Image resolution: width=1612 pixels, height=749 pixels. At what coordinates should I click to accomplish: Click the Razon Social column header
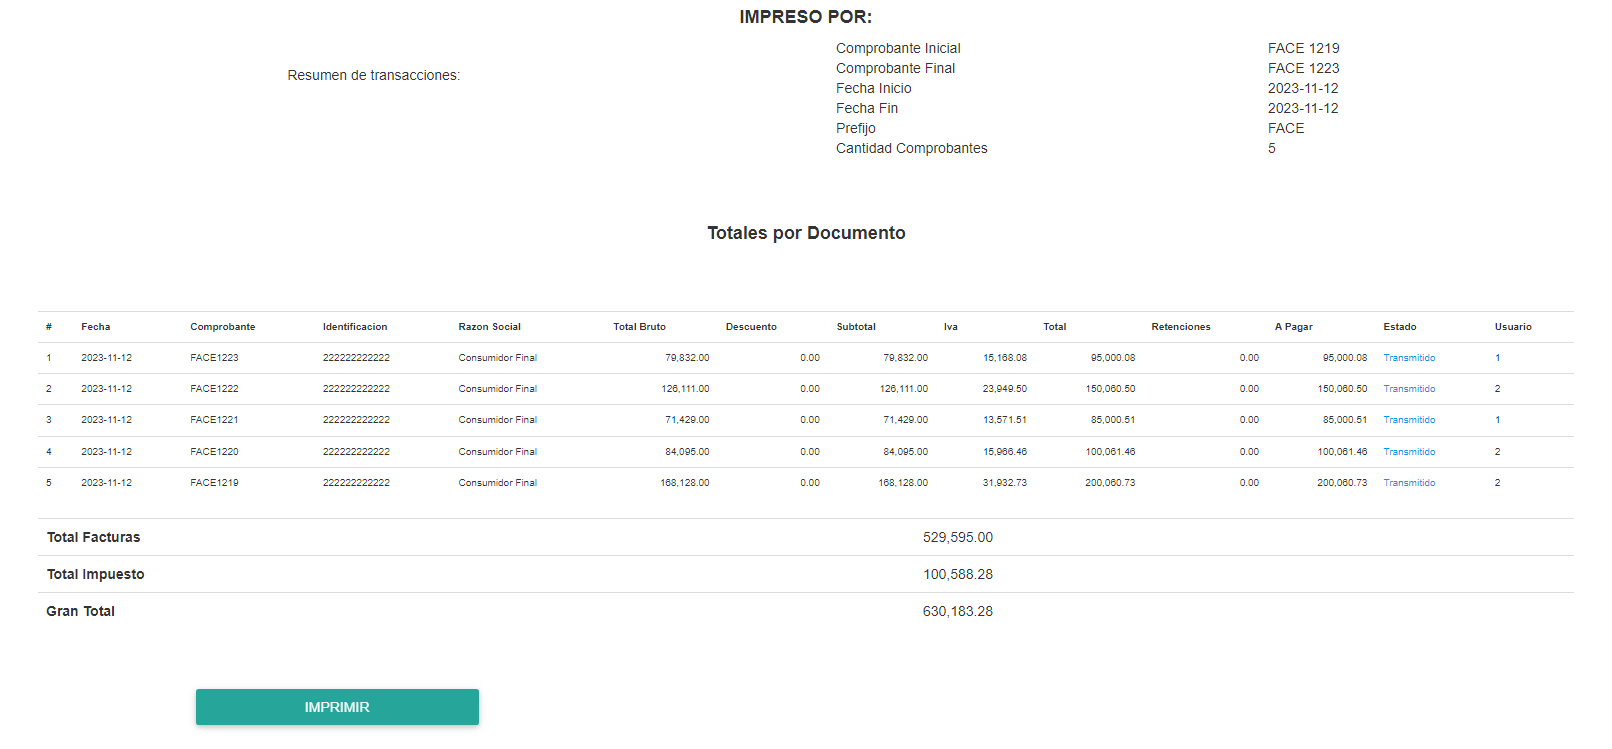[x=489, y=327]
